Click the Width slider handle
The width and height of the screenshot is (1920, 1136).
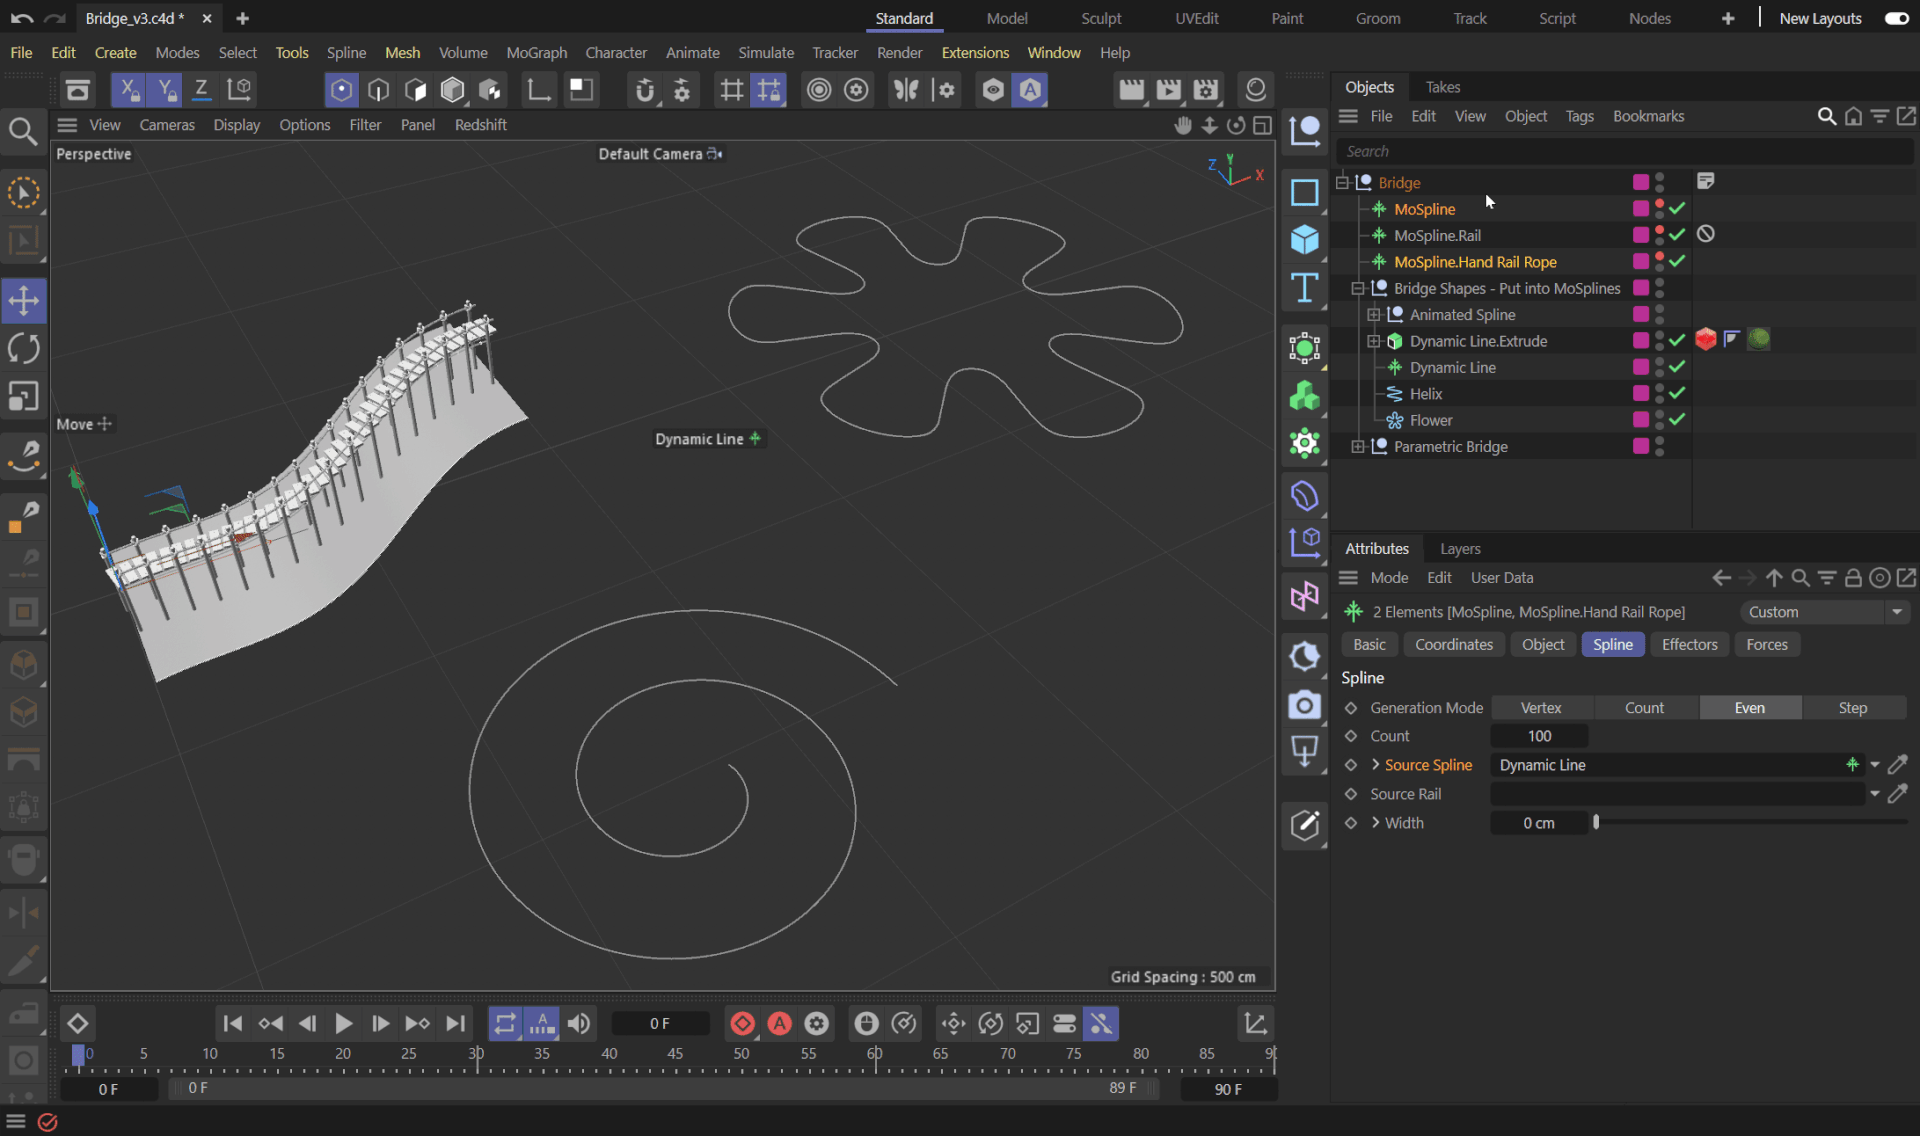[x=1596, y=822]
